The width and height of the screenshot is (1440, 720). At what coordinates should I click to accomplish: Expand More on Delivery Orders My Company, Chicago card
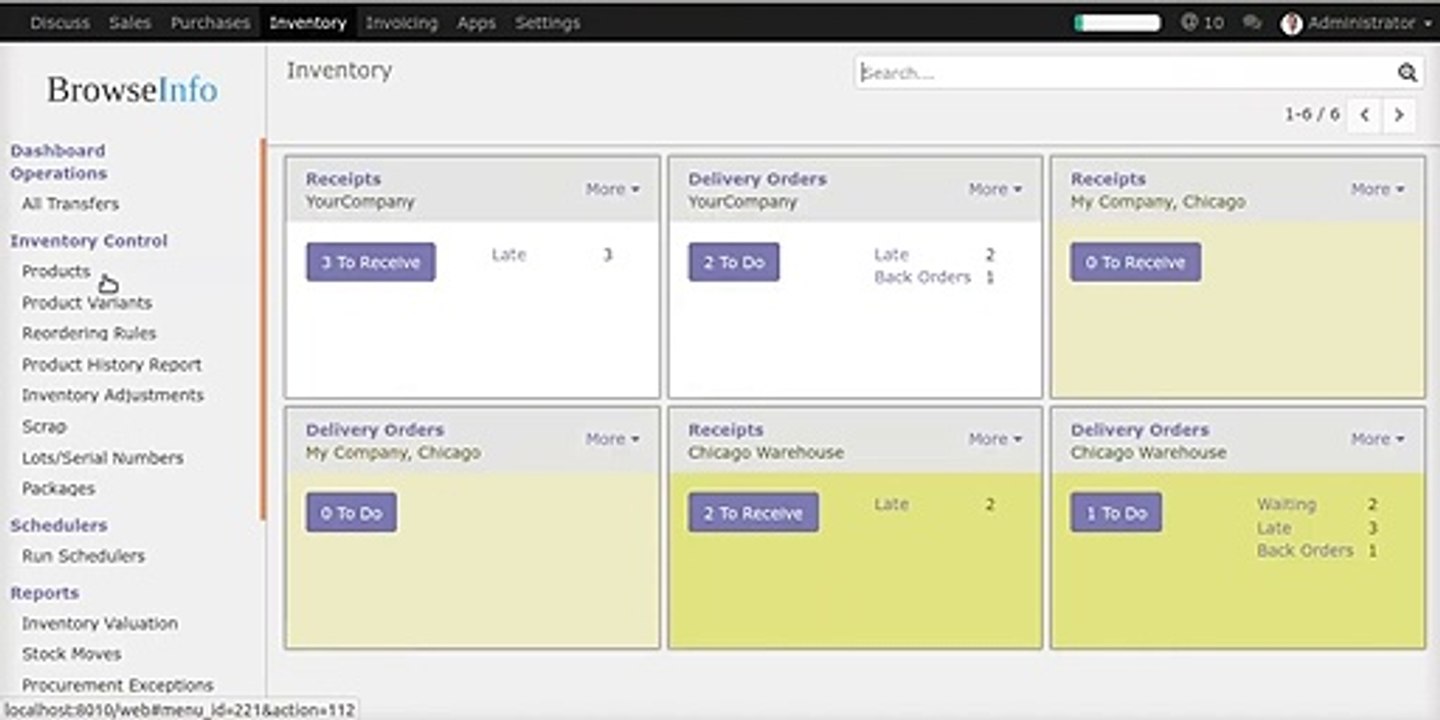pyautogui.click(x=612, y=439)
